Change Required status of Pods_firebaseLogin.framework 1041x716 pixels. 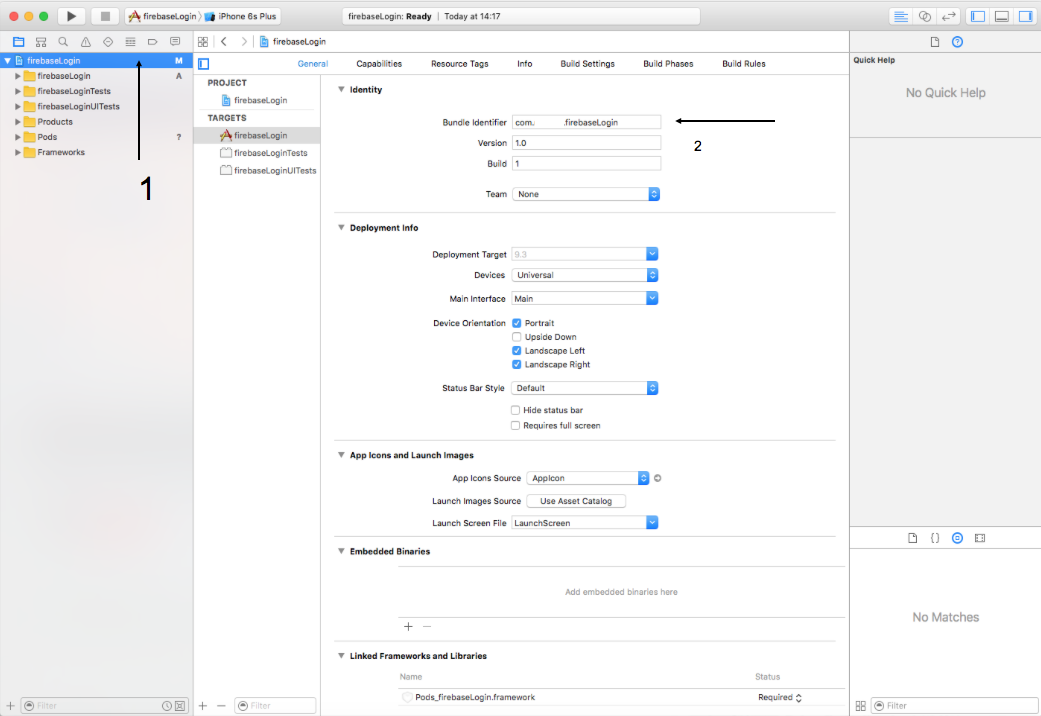[779, 697]
